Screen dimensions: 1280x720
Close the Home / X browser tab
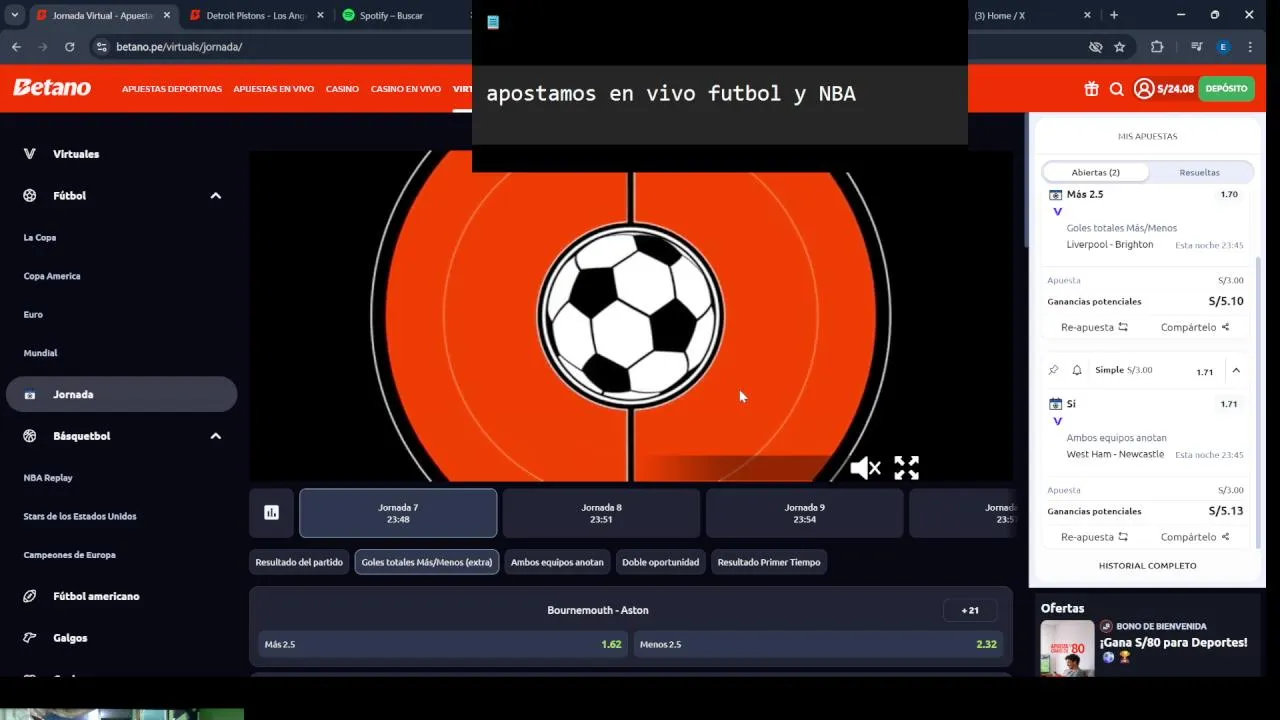(x=1087, y=15)
